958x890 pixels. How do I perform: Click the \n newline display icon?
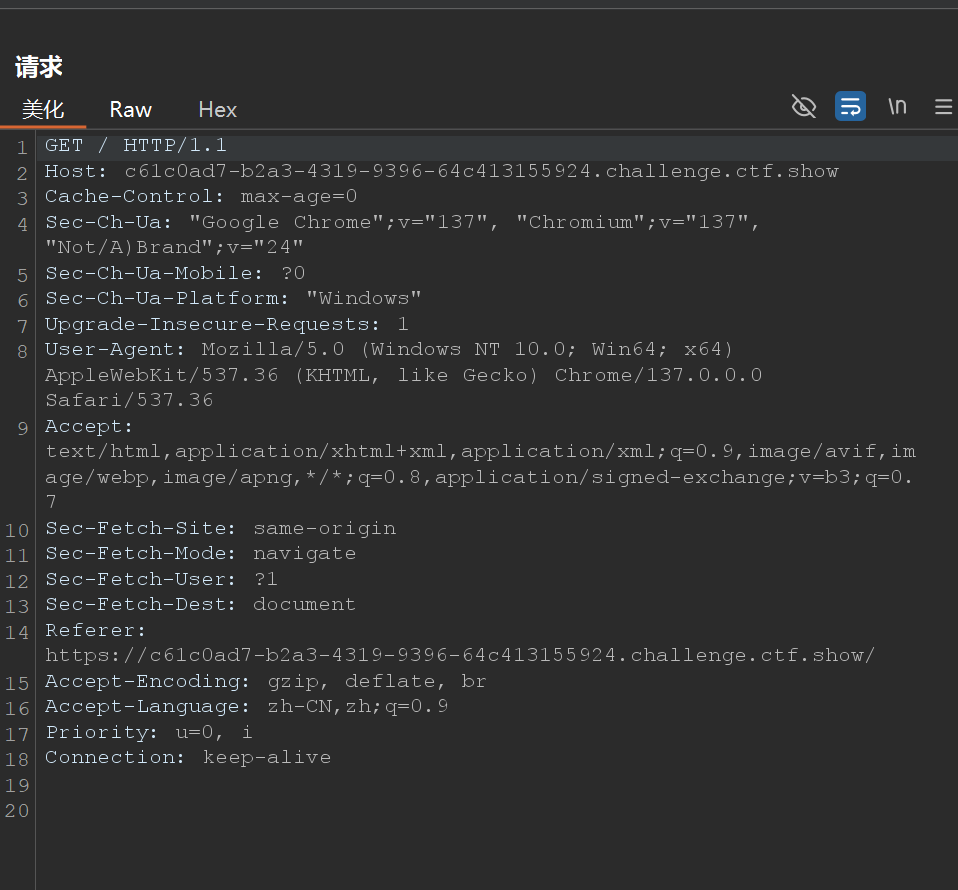pos(897,106)
